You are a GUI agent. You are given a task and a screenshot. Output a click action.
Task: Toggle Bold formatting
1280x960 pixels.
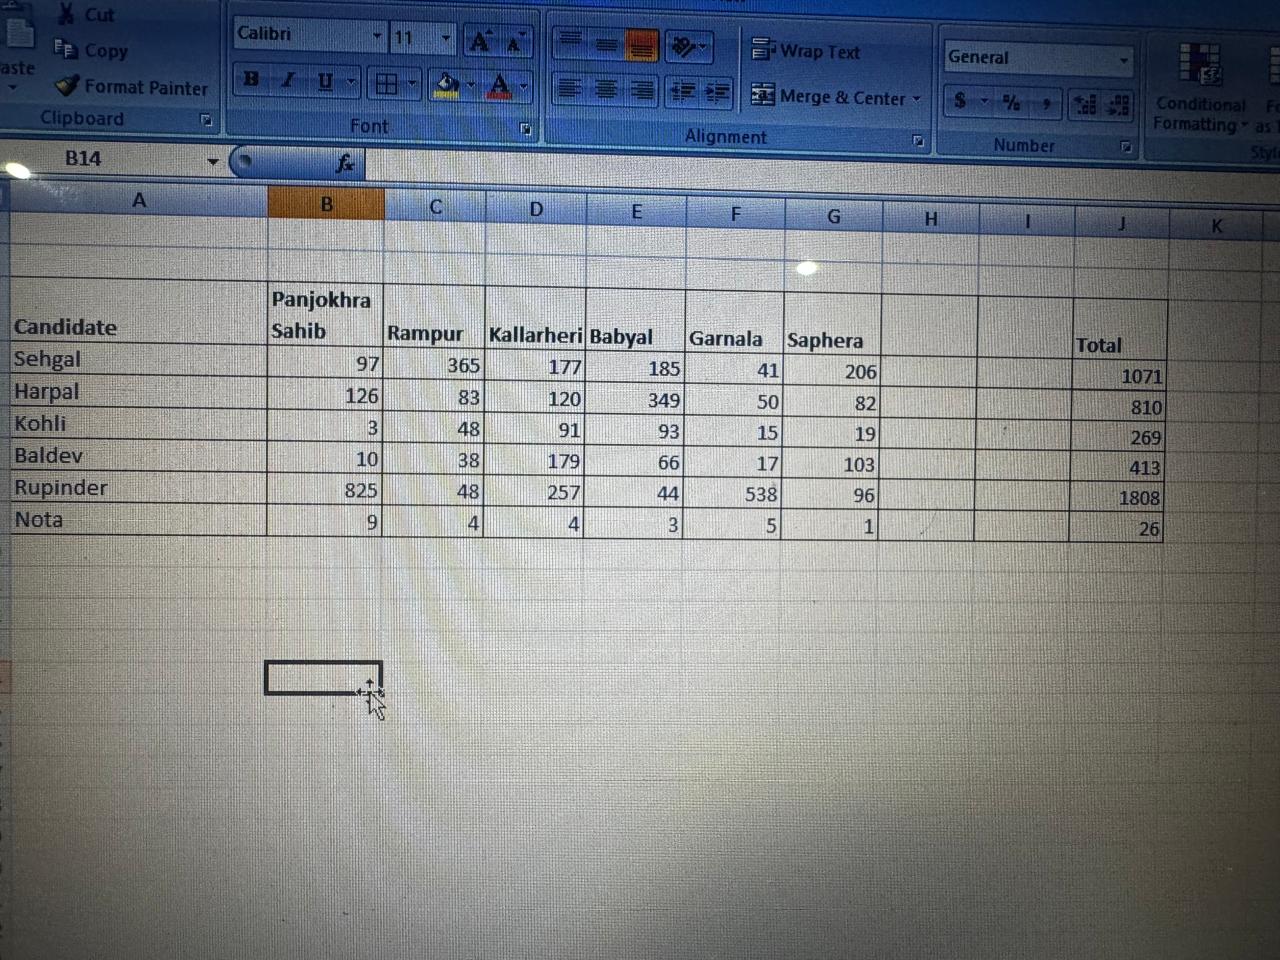[x=251, y=79]
